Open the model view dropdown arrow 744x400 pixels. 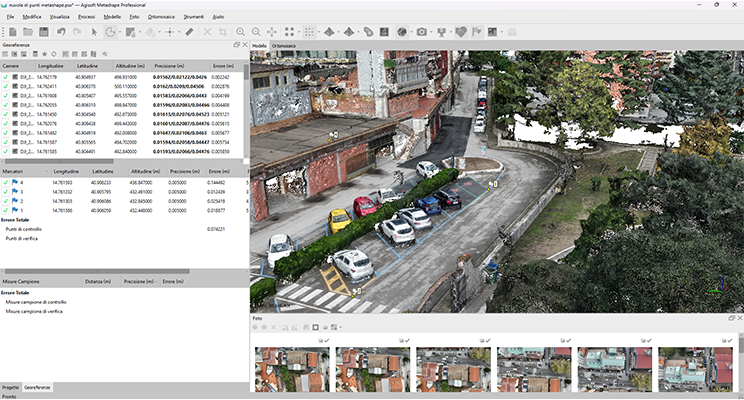(338, 32)
